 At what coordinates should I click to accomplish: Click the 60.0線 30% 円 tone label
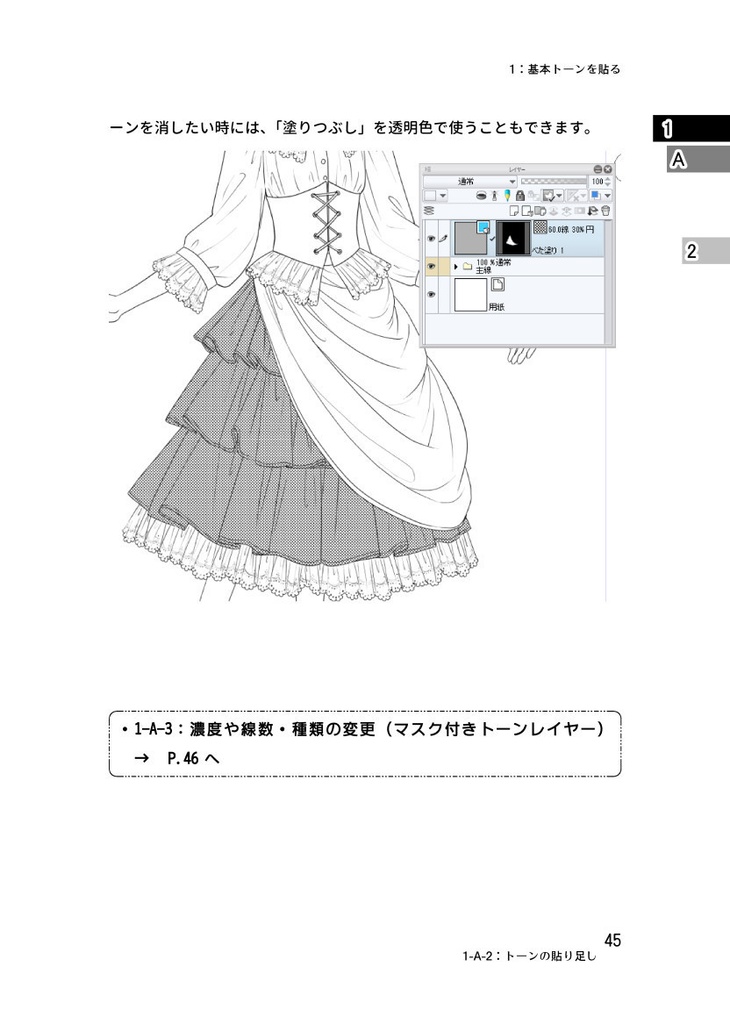click(x=571, y=230)
